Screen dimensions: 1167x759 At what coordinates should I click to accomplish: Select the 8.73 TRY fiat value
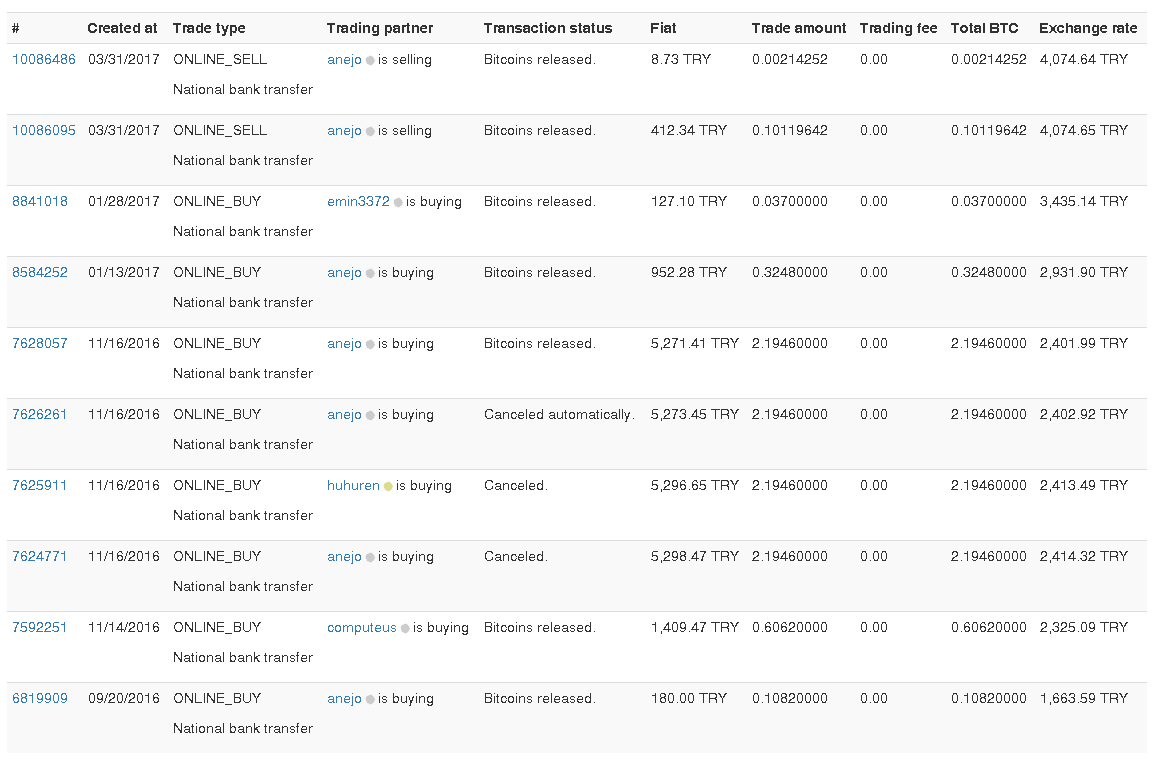pyautogui.click(x=680, y=60)
